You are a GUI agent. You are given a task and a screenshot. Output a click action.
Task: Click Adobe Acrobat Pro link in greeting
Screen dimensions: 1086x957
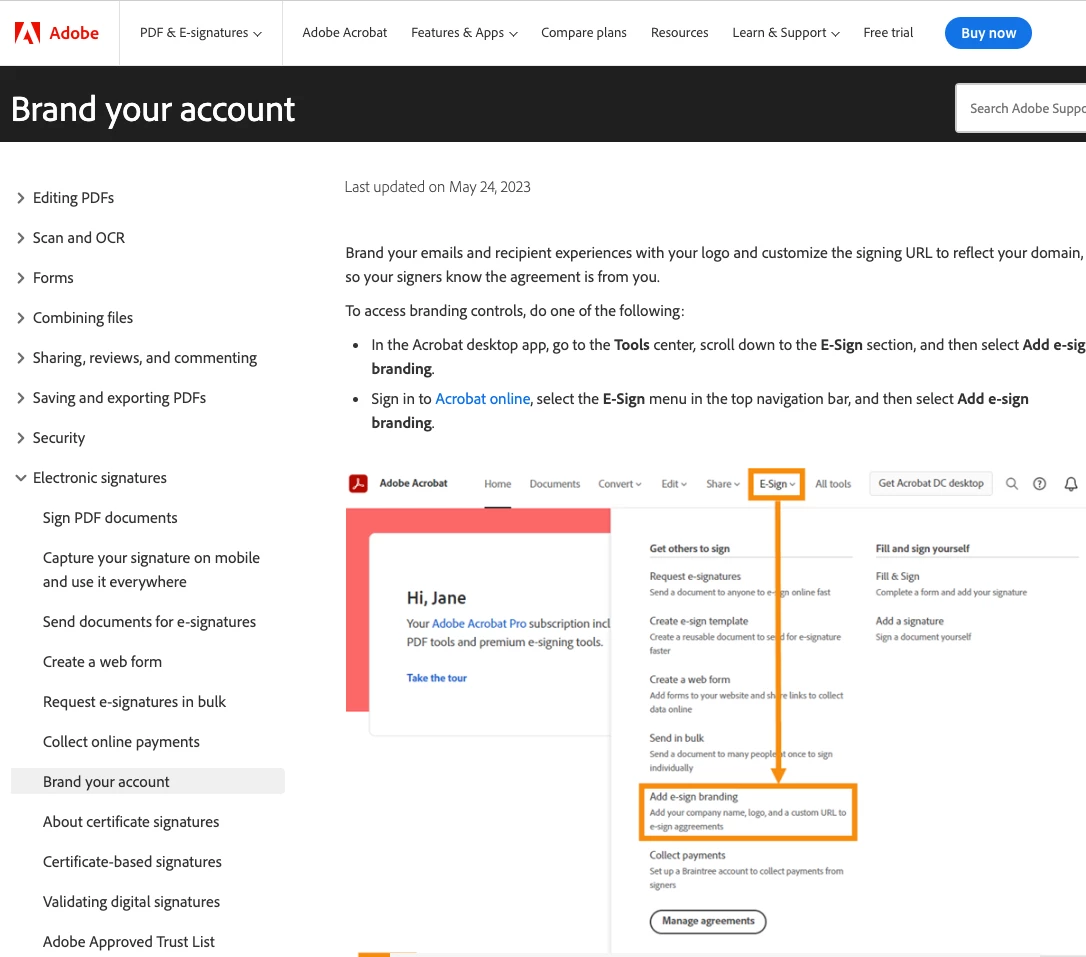click(479, 623)
